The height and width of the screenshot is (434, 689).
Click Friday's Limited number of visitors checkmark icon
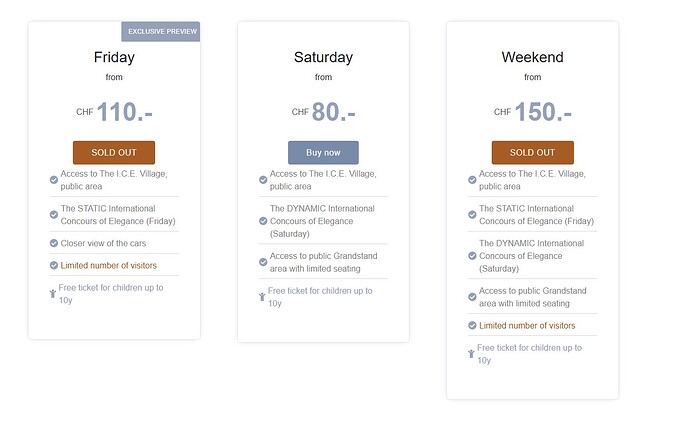tap(54, 265)
